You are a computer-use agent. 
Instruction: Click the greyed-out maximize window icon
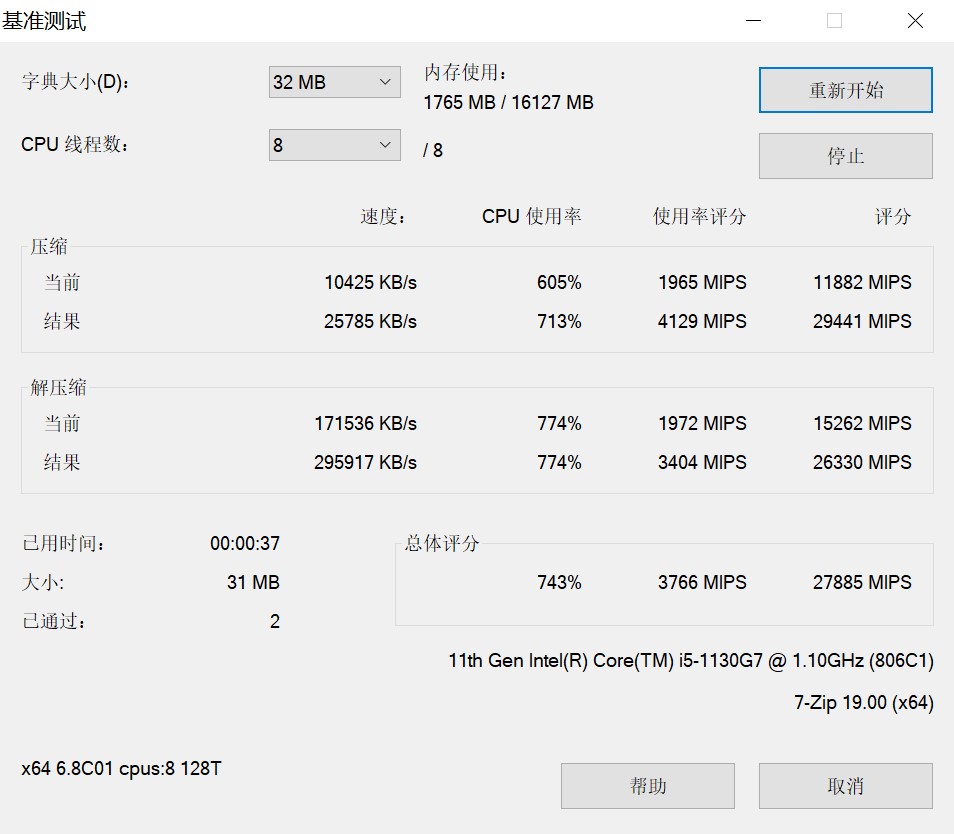click(x=834, y=21)
